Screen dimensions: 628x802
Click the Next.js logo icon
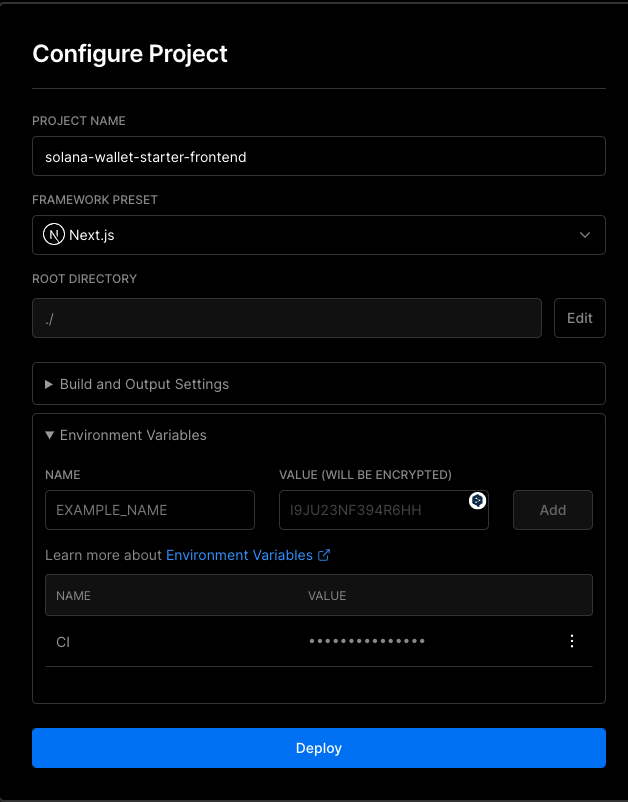pyautogui.click(x=54, y=235)
